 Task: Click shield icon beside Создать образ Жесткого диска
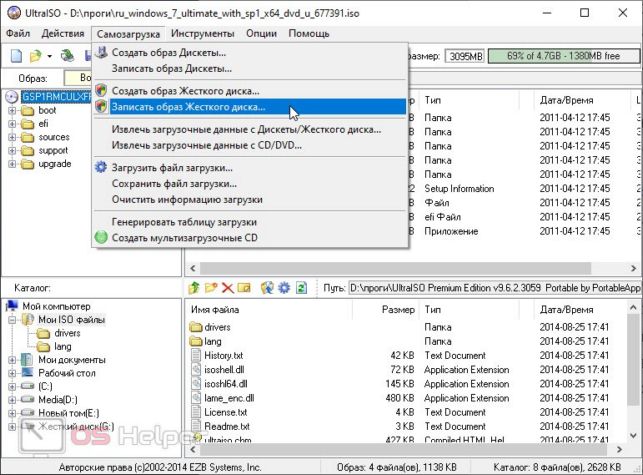click(101, 90)
